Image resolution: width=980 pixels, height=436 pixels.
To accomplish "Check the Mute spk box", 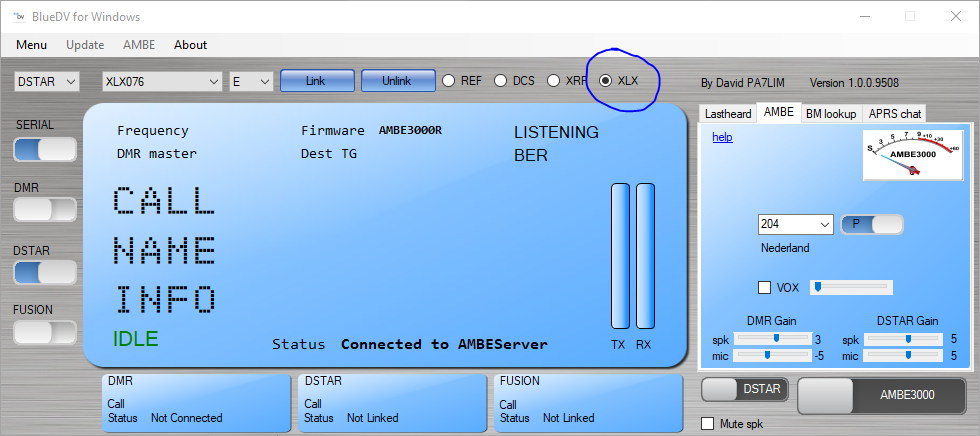I will [708, 424].
